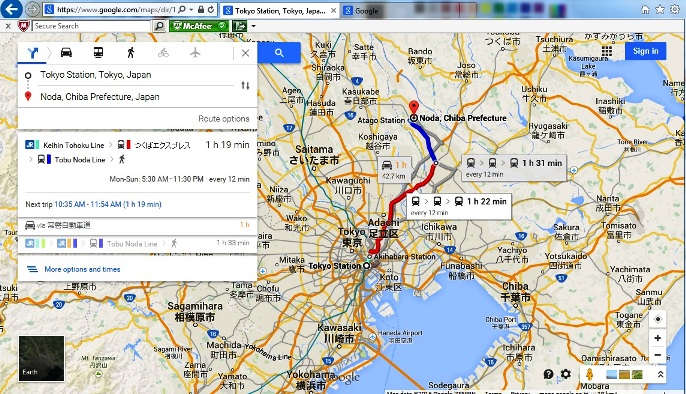The image size is (686, 394).
Task: Click the Sign in button
Action: (645, 51)
